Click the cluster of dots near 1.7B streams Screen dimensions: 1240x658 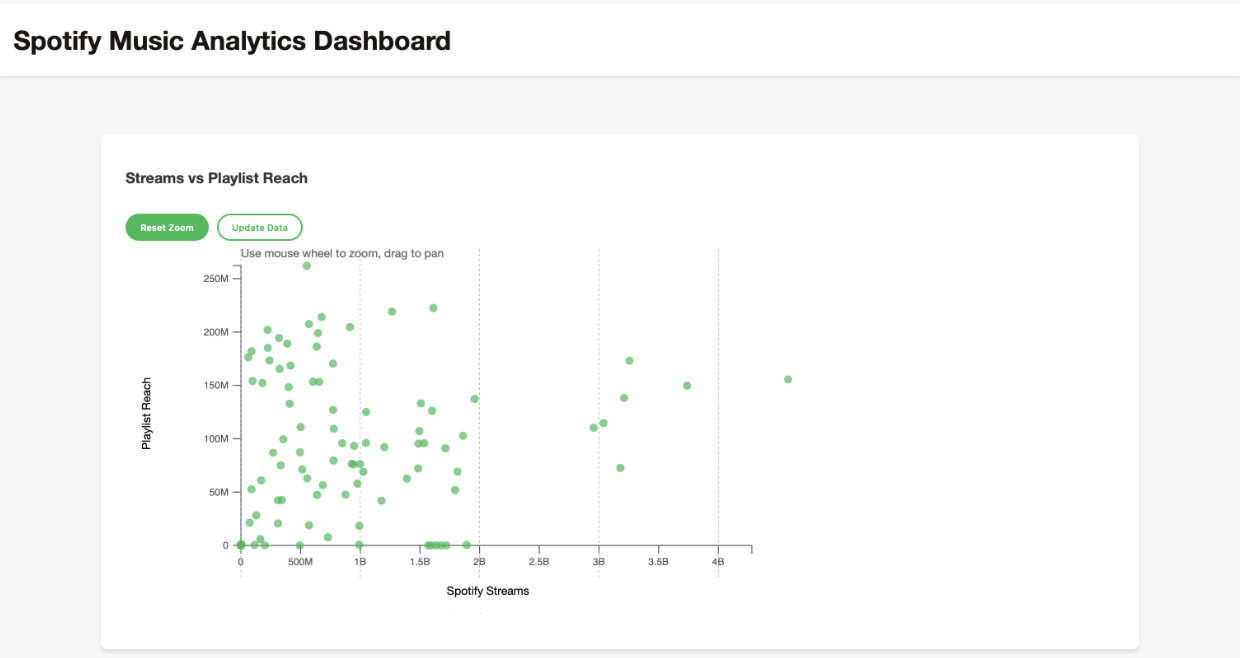435,543
